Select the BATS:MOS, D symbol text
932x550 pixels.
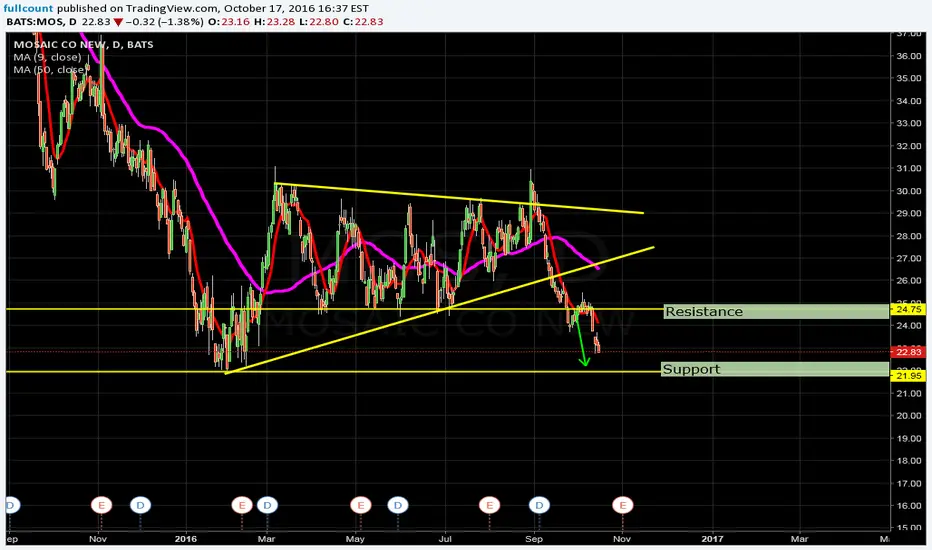42,22
